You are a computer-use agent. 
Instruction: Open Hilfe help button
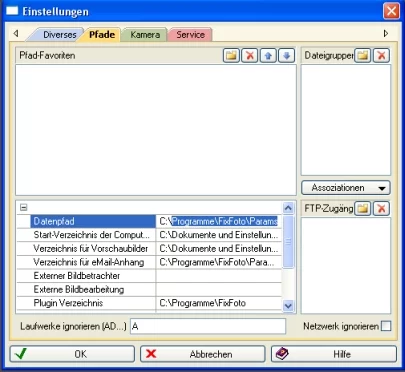point(334,354)
